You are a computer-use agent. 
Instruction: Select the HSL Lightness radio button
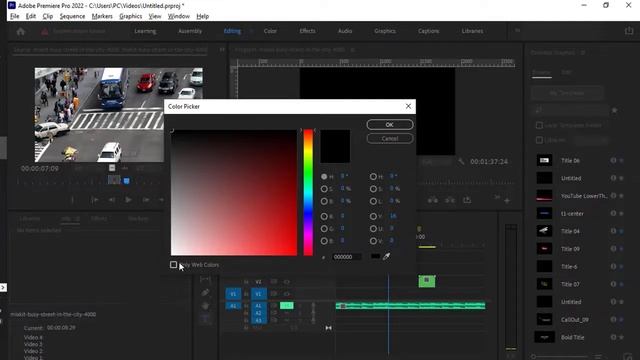[373, 201]
